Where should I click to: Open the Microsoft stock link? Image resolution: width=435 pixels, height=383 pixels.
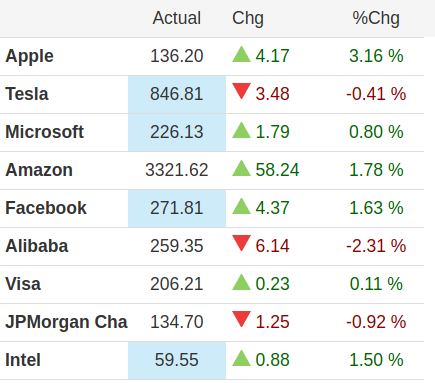pyautogui.click(x=44, y=132)
